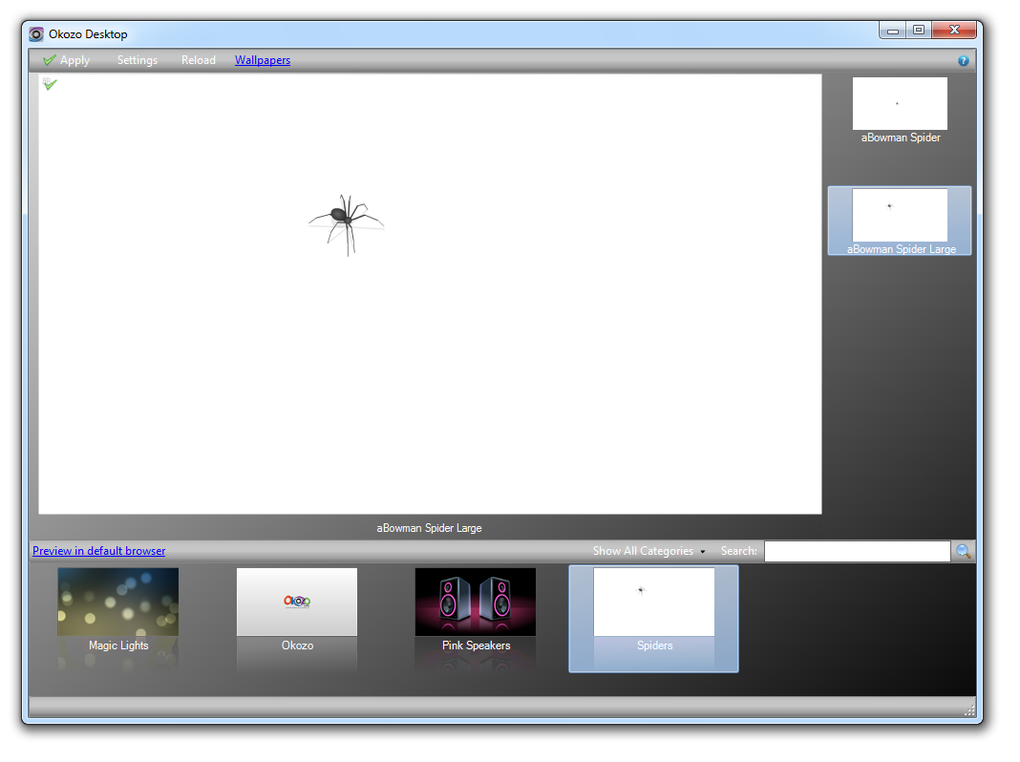Click the window resize grip icon
The image size is (1020, 762).
point(969,710)
